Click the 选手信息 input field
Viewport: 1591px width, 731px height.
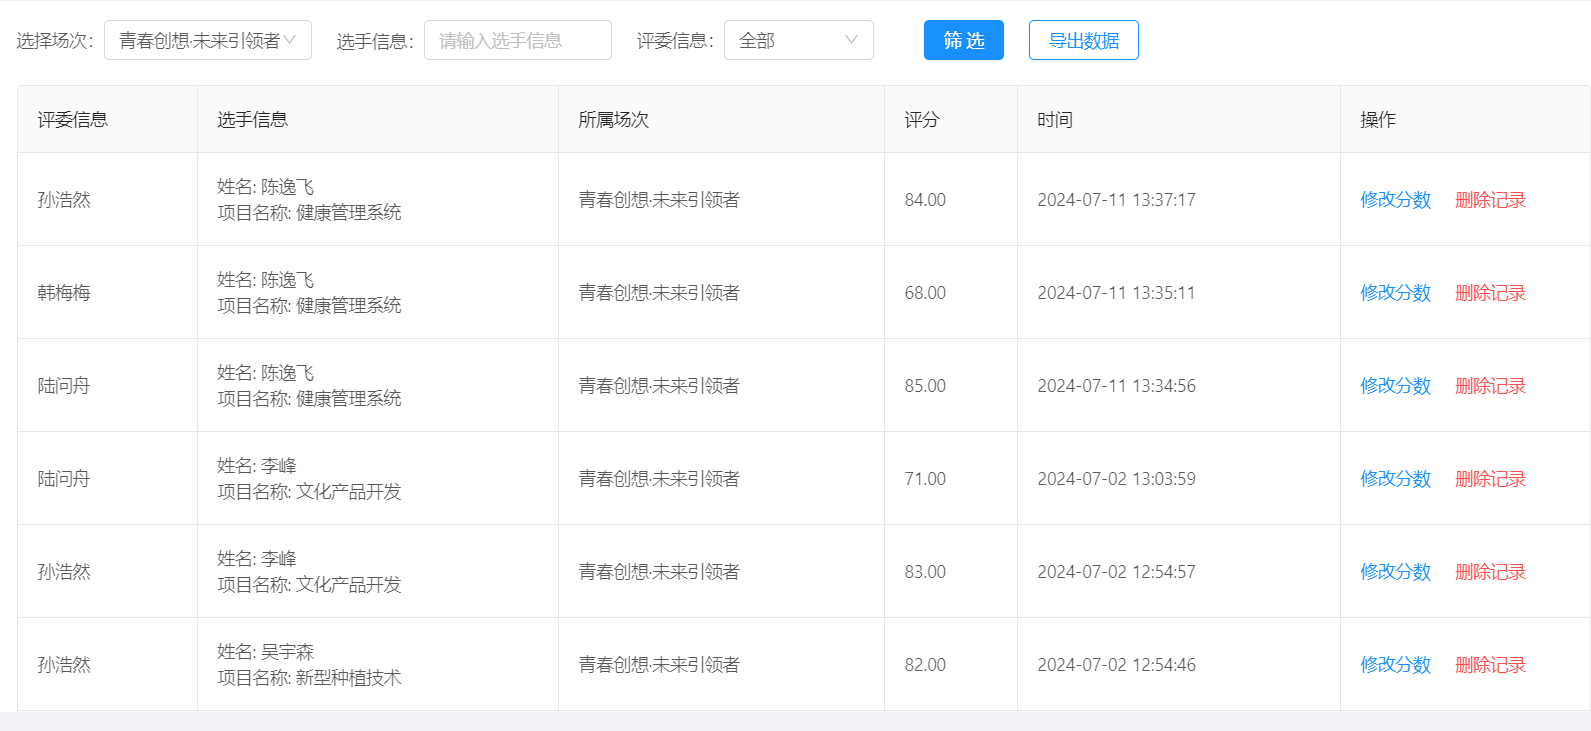pos(518,40)
